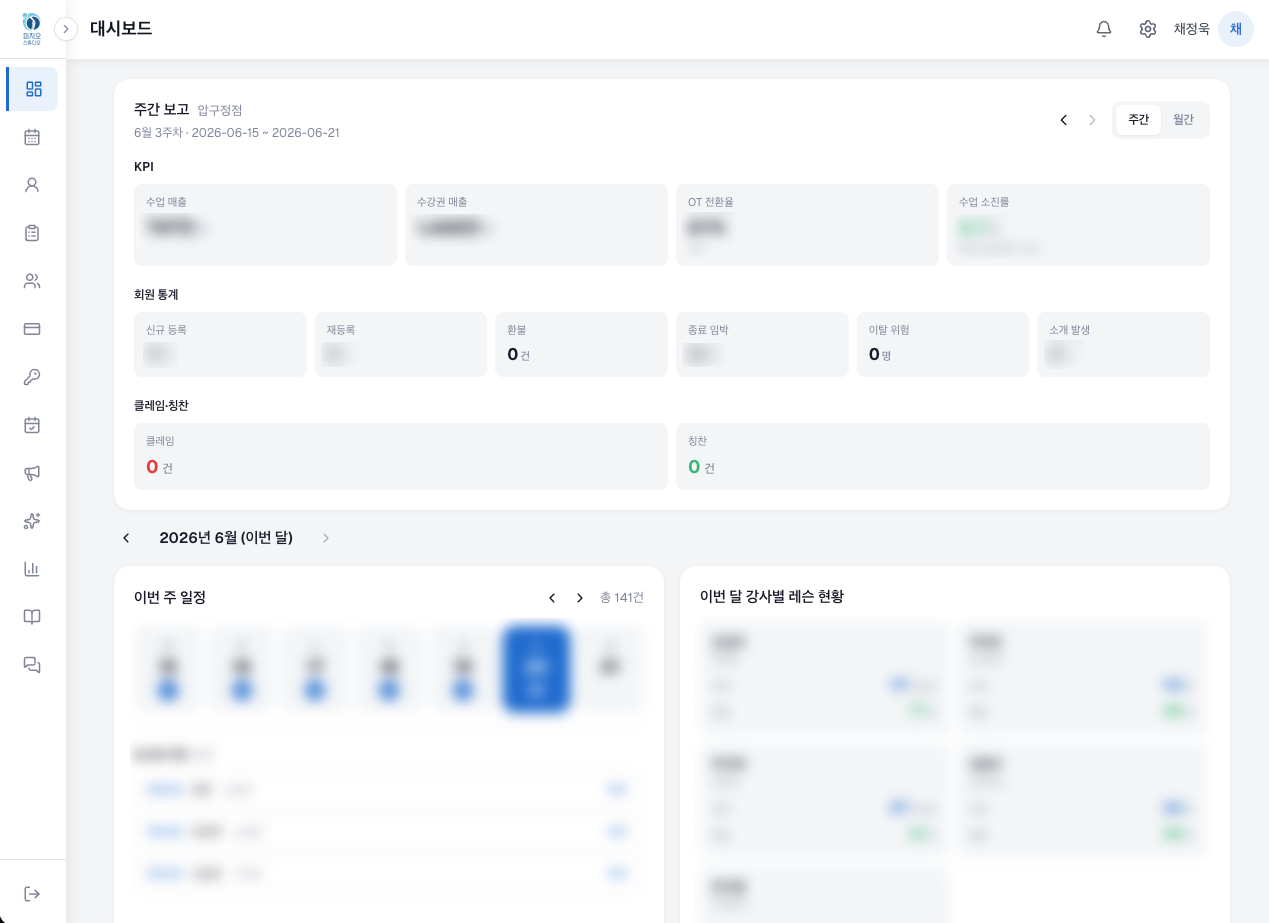Image resolution: width=1269 pixels, height=923 pixels.
Task: Open the two-people group icon in sidebar
Action: tap(32, 281)
